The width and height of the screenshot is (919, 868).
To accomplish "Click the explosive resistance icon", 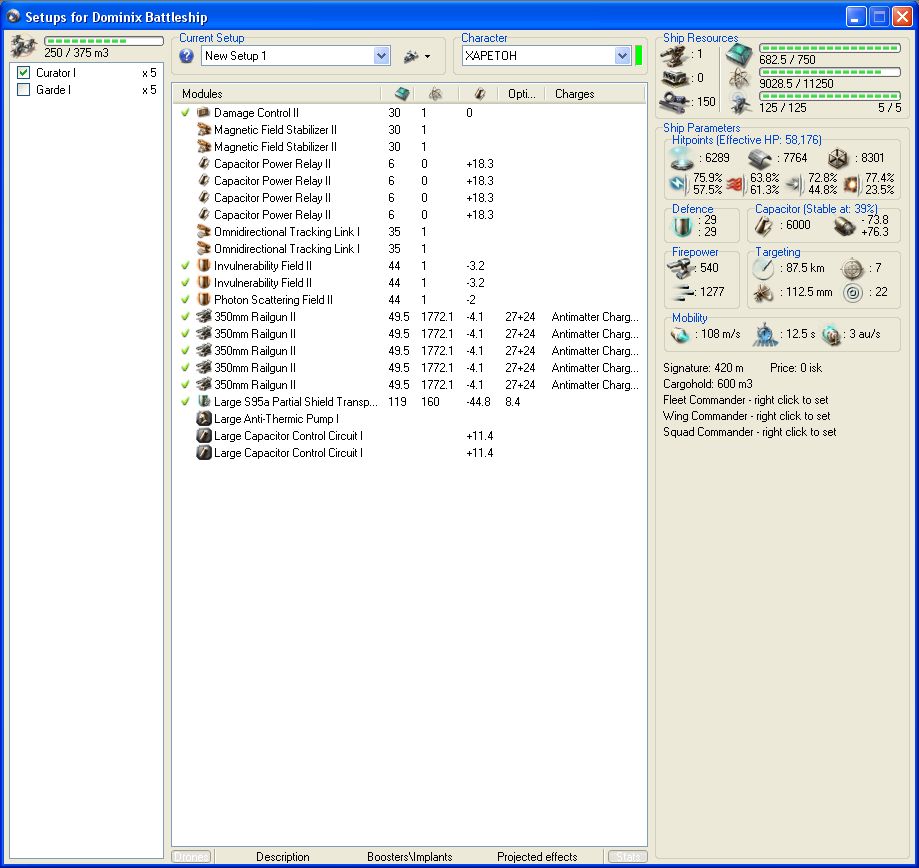I will 852,185.
